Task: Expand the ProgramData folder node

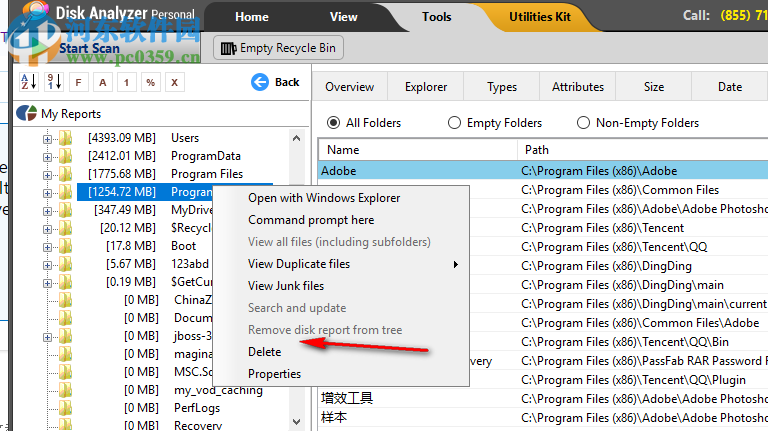Action: click(x=48, y=157)
